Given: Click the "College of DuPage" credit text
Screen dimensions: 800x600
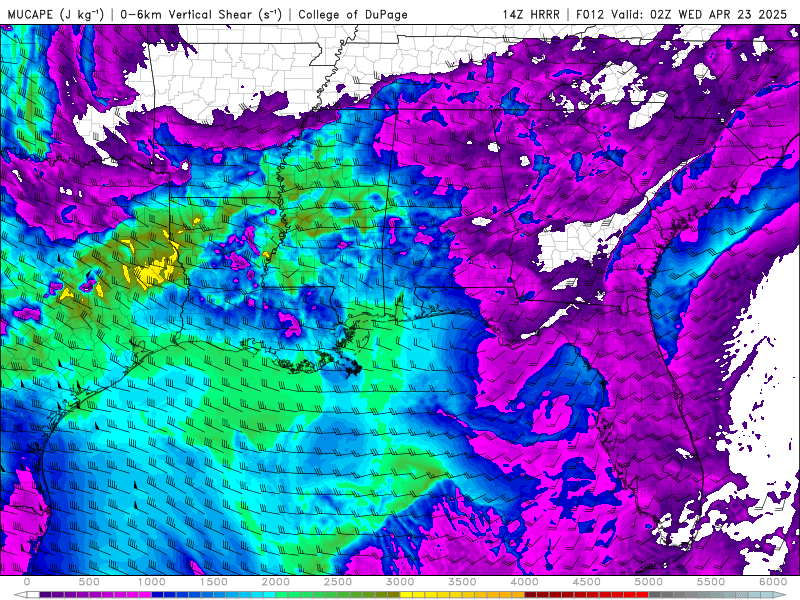Looking at the screenshot, I should [353, 14].
